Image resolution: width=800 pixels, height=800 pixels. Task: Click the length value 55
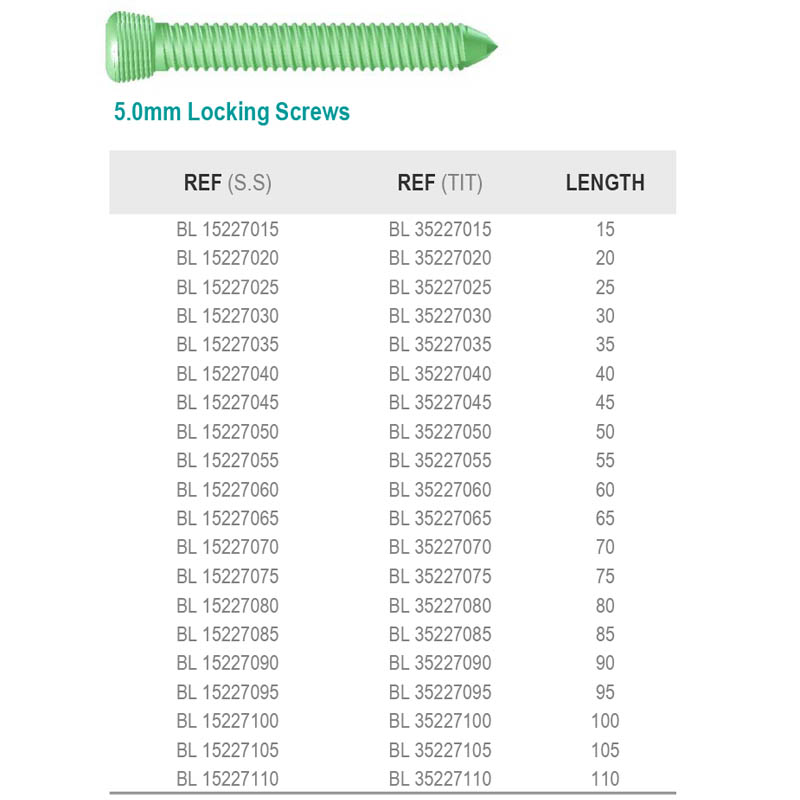pyautogui.click(x=605, y=461)
